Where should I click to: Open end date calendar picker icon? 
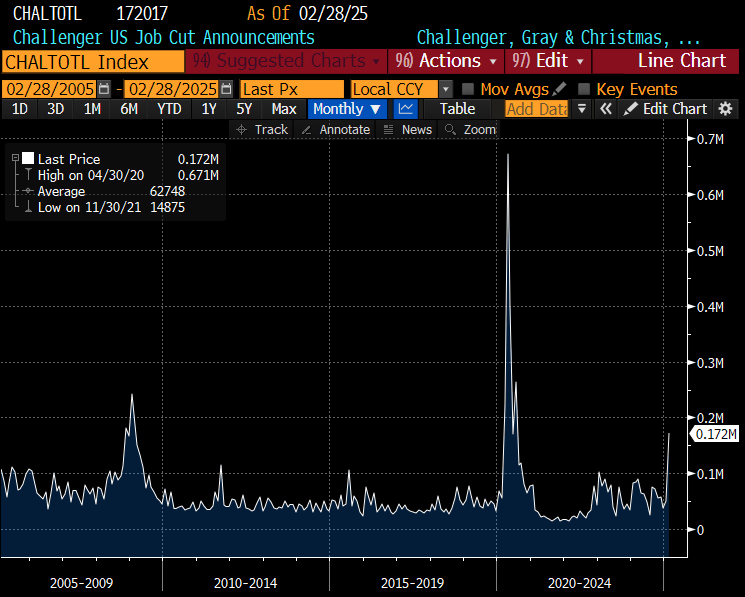click(229, 89)
